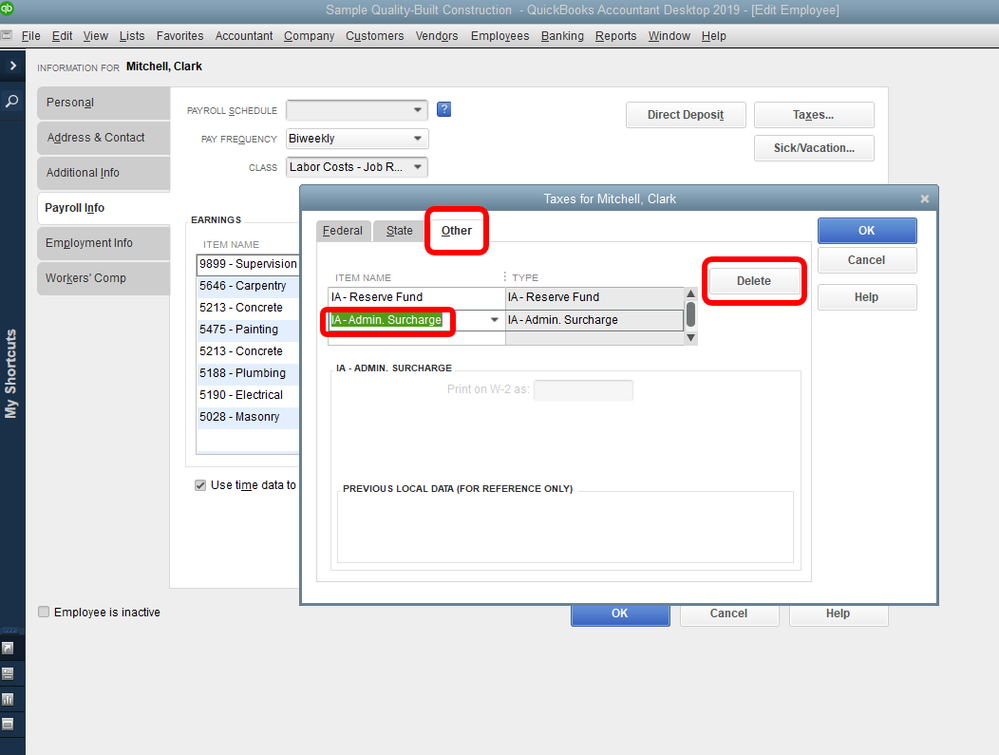
Task: Select the Payroll Info tab
Action: pyautogui.click(x=103, y=208)
